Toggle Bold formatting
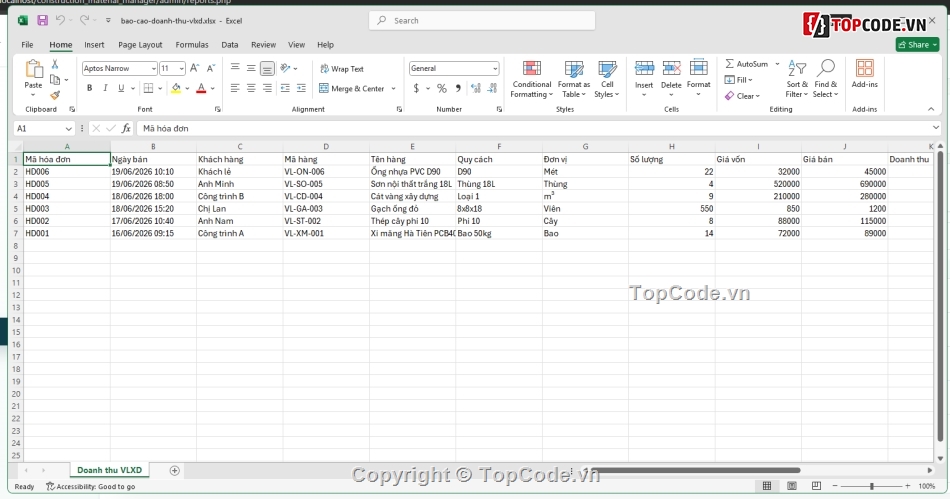The height and width of the screenshot is (499, 950). (90, 88)
